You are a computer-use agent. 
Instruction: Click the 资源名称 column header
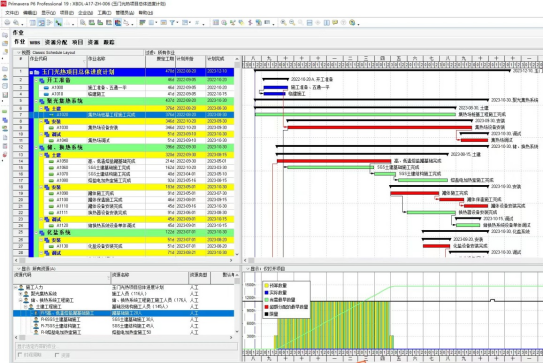[150, 277]
